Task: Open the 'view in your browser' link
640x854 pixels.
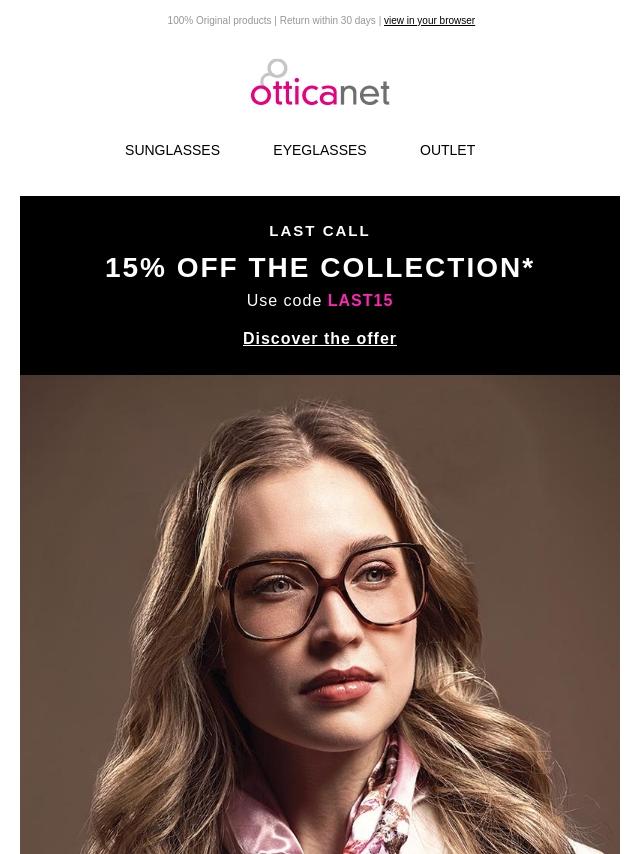Action: pos(429,21)
